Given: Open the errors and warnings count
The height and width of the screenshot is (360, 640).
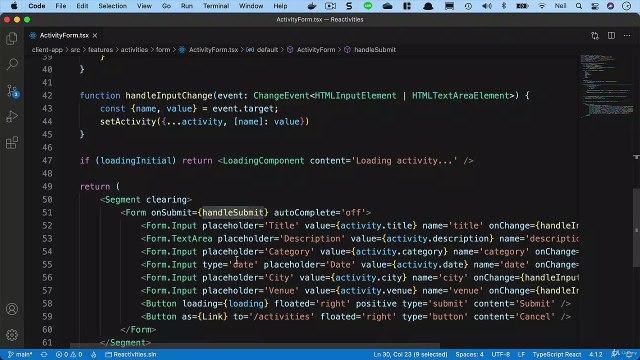Looking at the screenshot, I should (69, 354).
